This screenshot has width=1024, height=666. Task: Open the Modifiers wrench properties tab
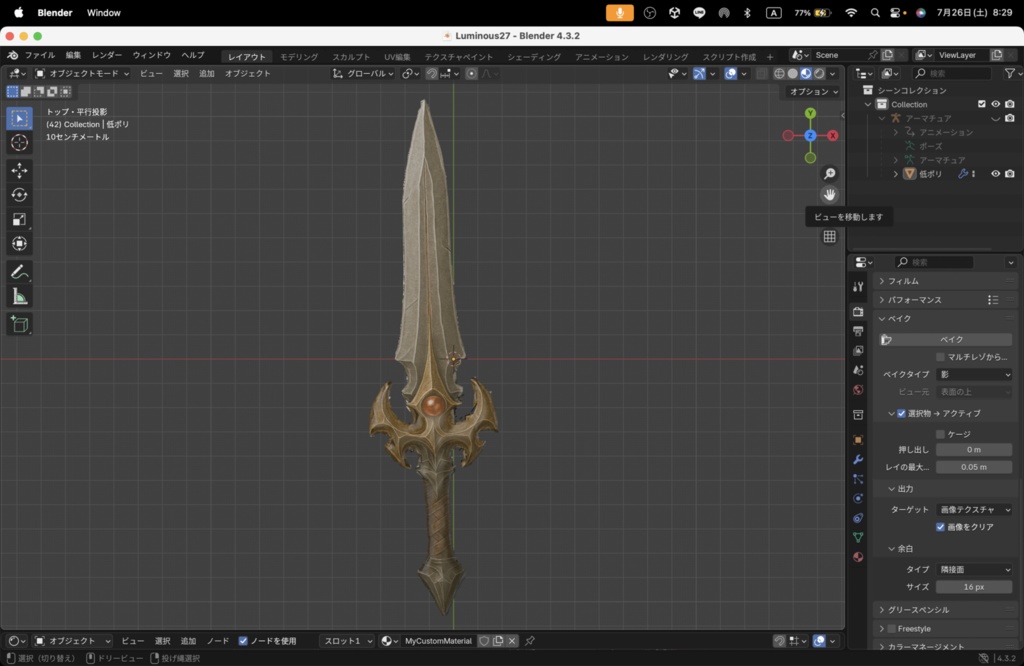pos(858,459)
